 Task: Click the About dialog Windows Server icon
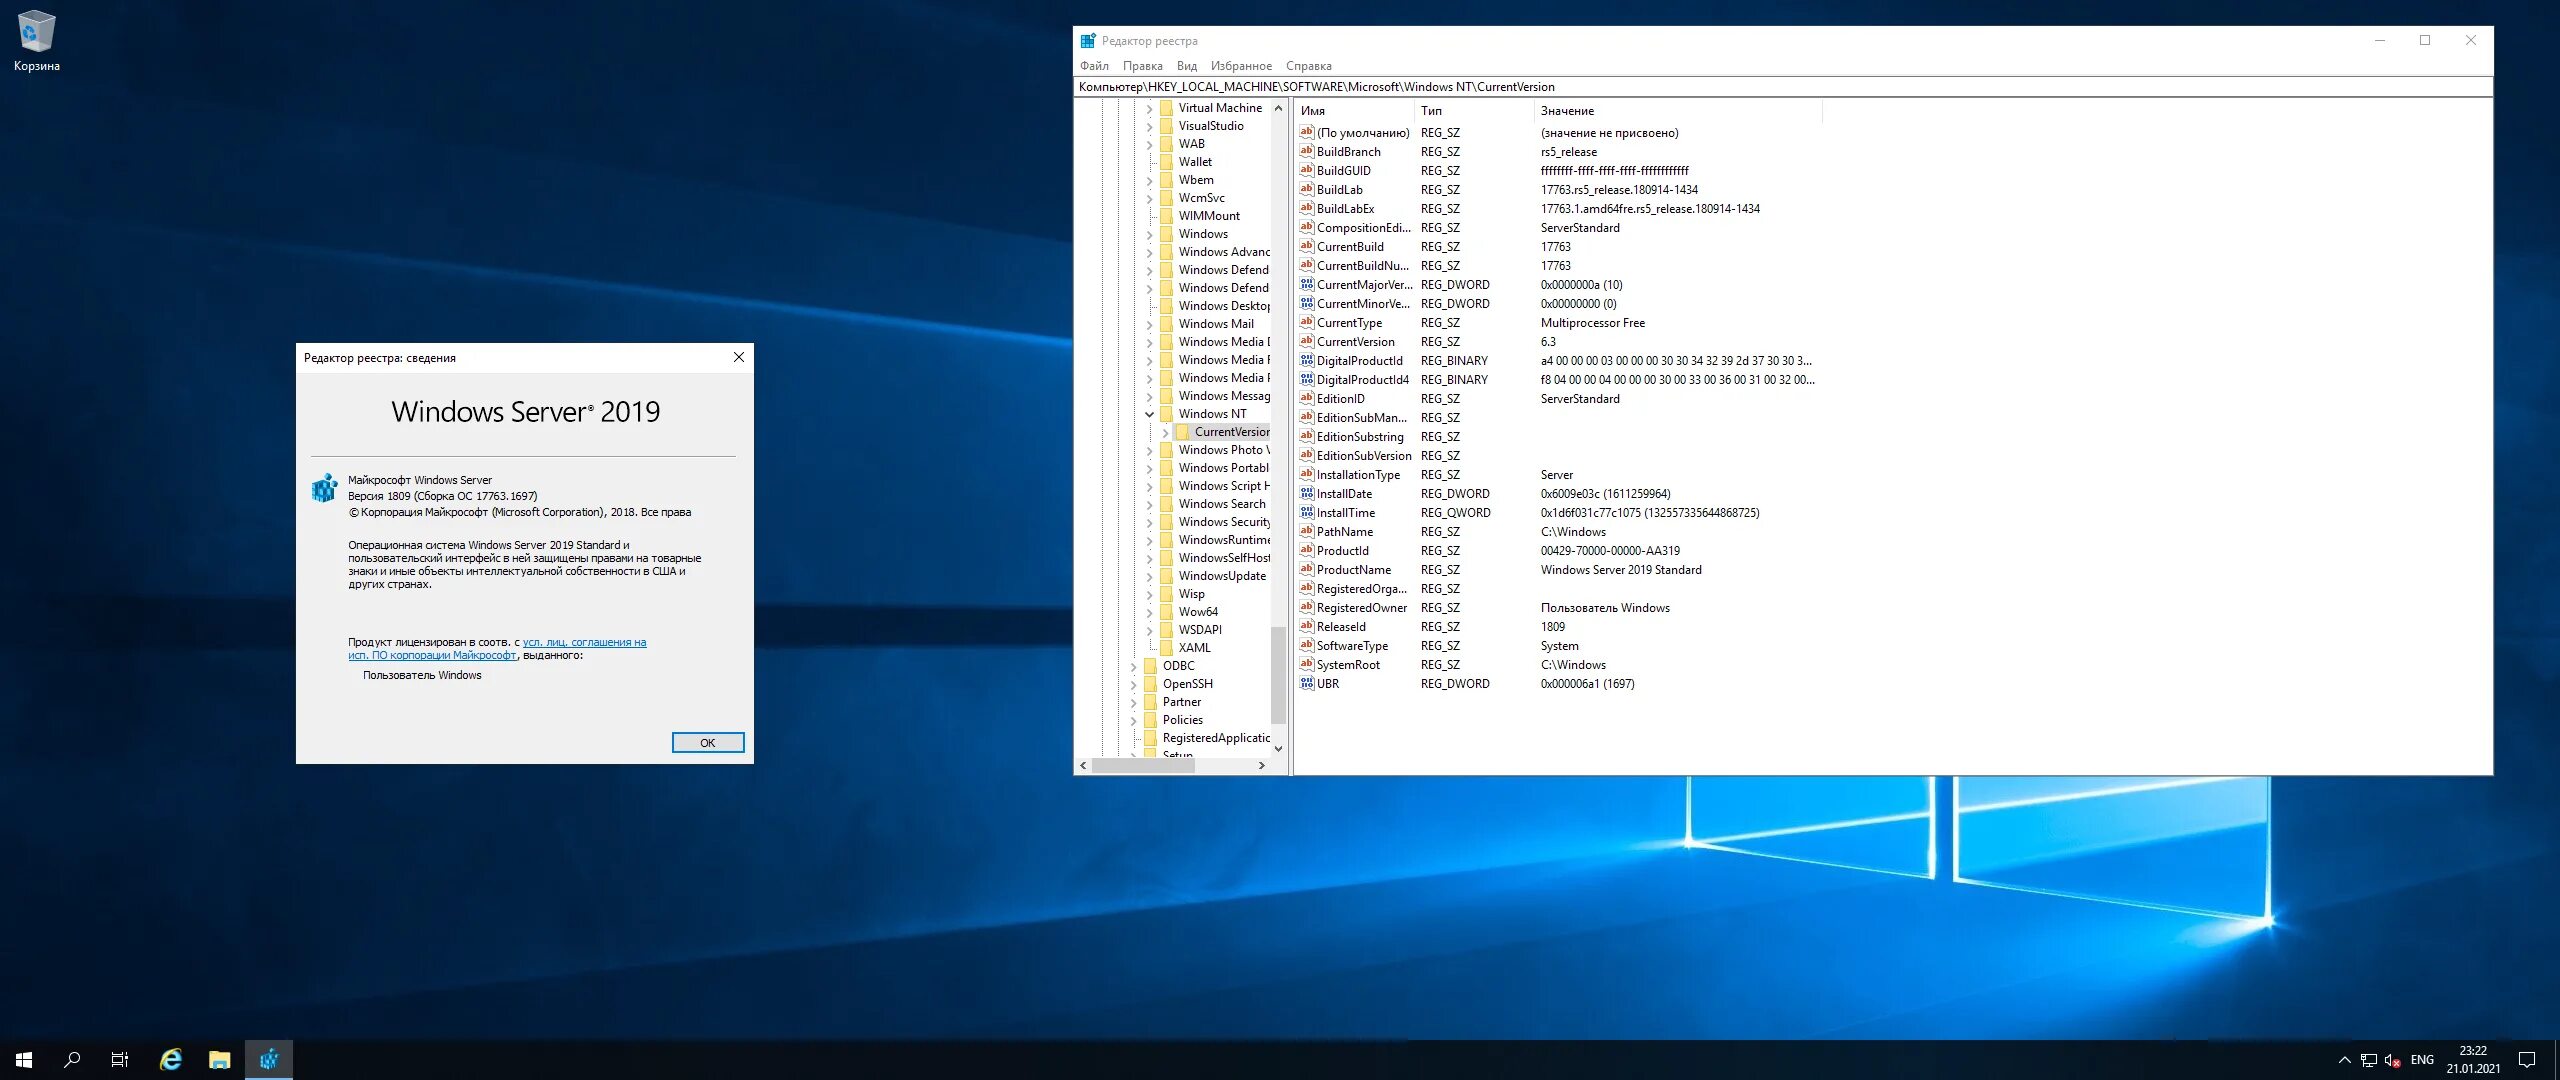(324, 488)
